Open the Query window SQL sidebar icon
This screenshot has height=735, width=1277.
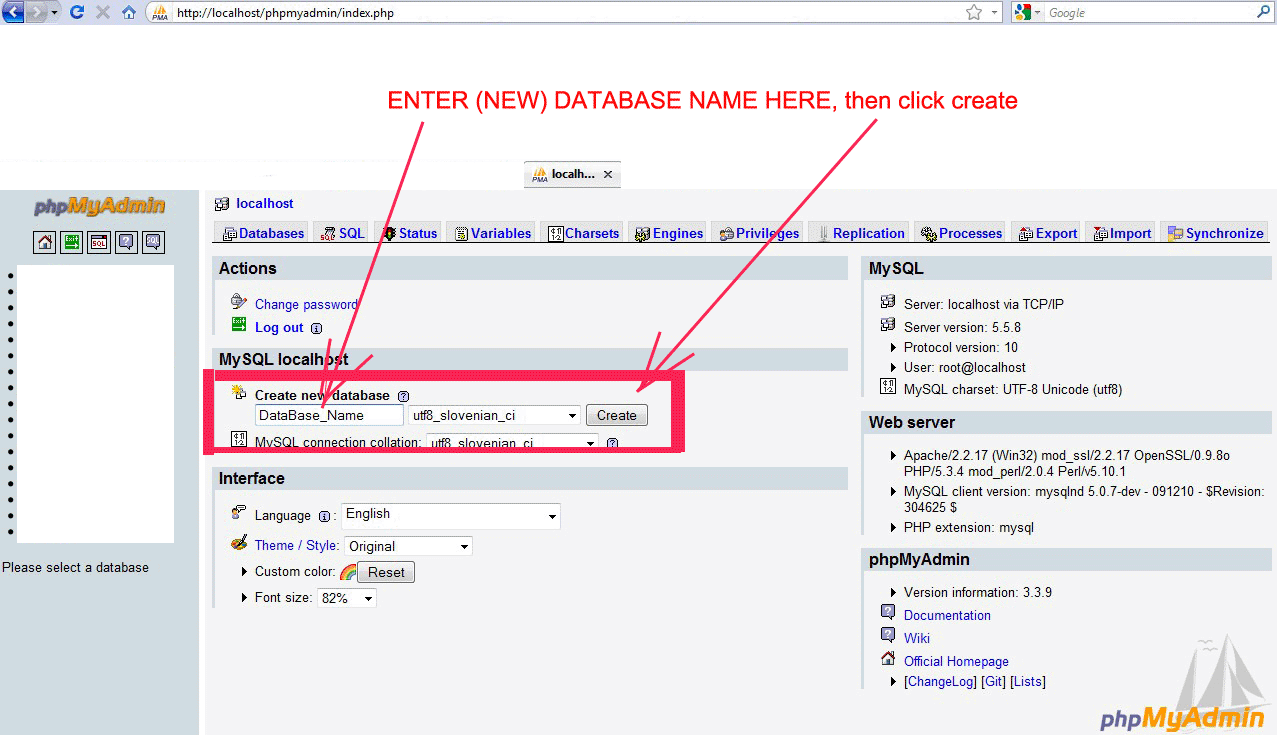[99, 242]
